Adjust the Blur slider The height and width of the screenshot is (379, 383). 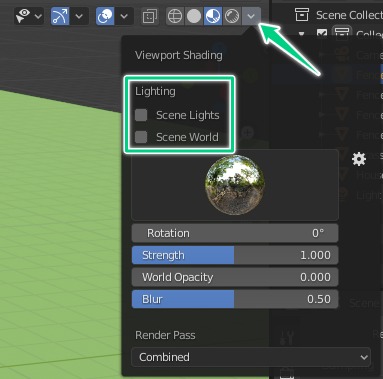coord(235,299)
